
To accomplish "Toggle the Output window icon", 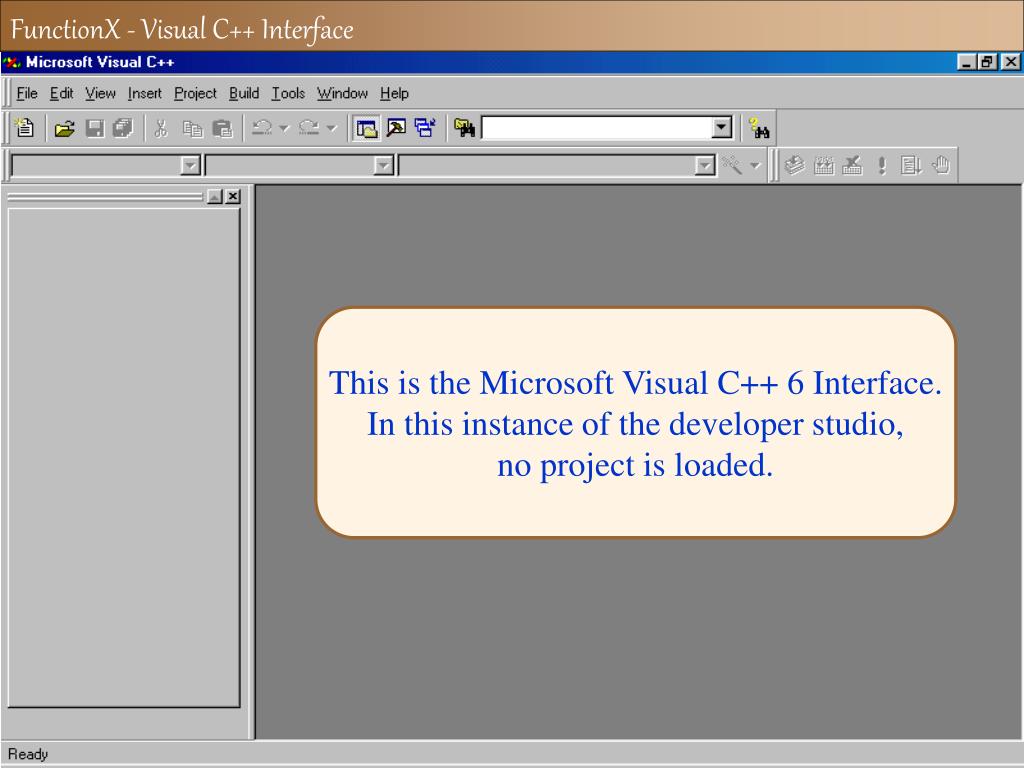I will point(396,128).
